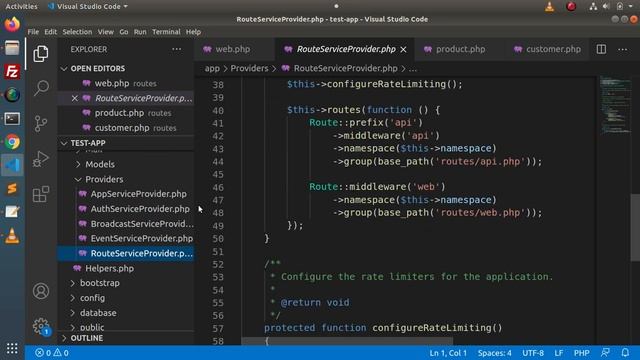Image resolution: width=640 pixels, height=360 pixels.
Task: Click the editor vertical scrollbar thumb
Action: pos(635,227)
